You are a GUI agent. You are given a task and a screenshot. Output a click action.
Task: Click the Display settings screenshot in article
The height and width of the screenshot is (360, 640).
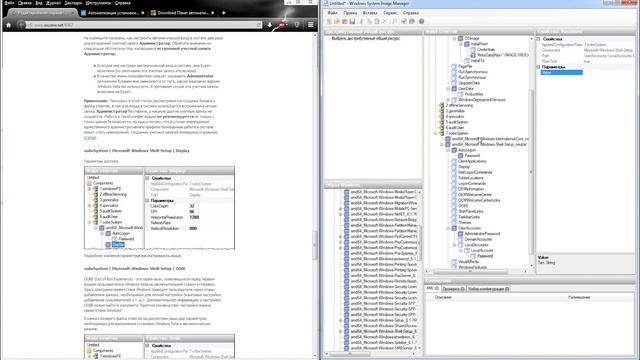coord(160,207)
